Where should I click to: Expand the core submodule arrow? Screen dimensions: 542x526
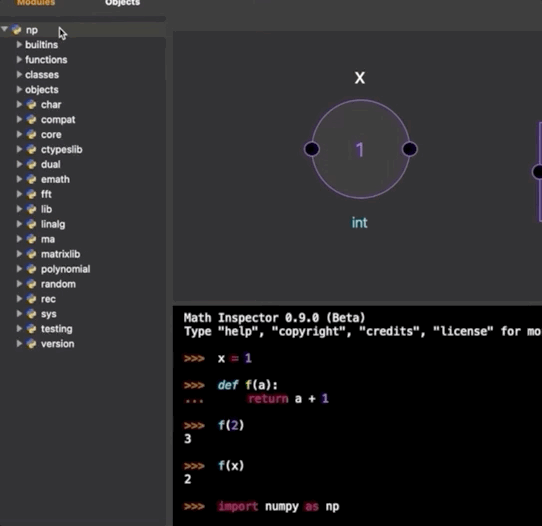(19, 134)
